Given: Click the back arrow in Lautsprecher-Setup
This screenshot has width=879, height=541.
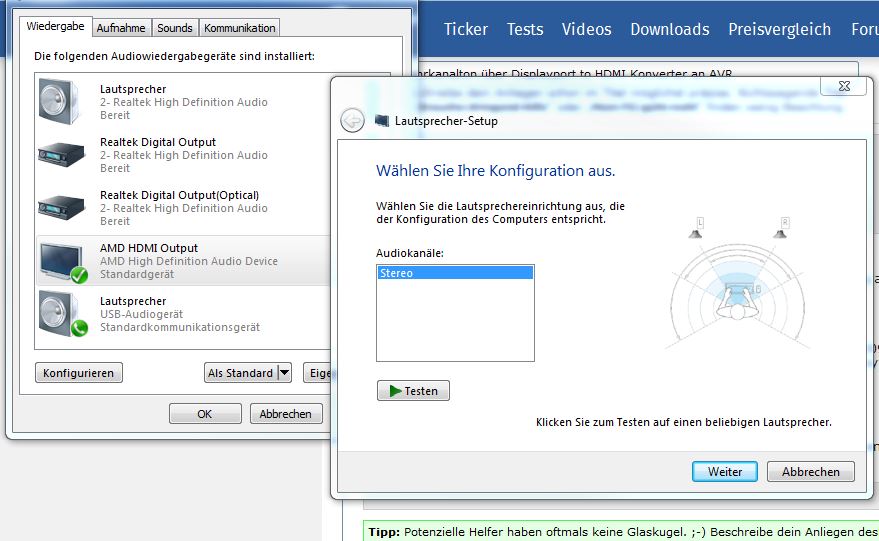Looking at the screenshot, I should pyautogui.click(x=352, y=121).
